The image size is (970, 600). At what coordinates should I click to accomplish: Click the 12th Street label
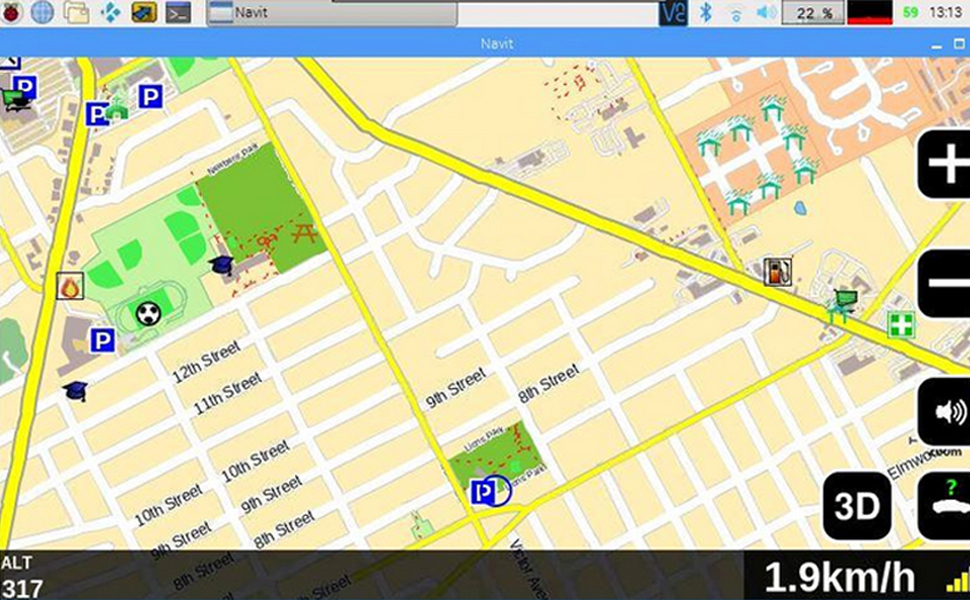click(x=206, y=362)
